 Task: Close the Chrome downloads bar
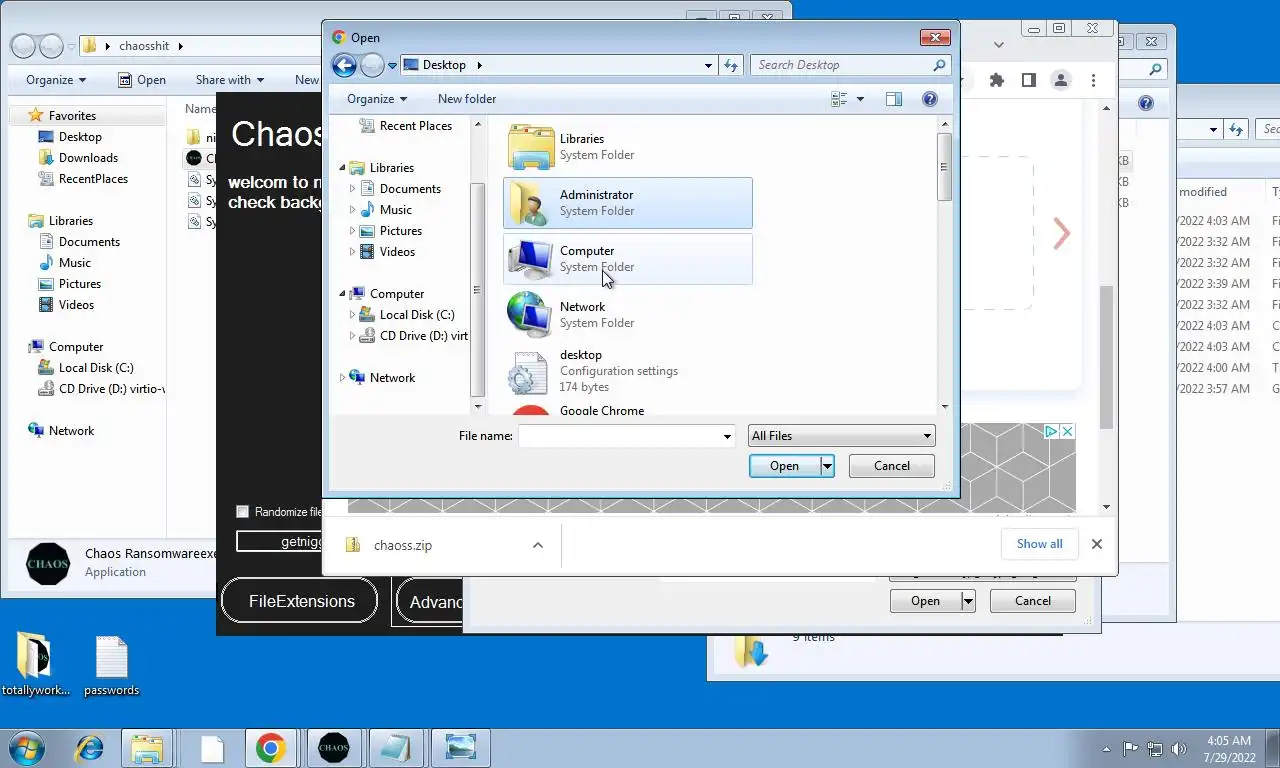coord(1097,544)
